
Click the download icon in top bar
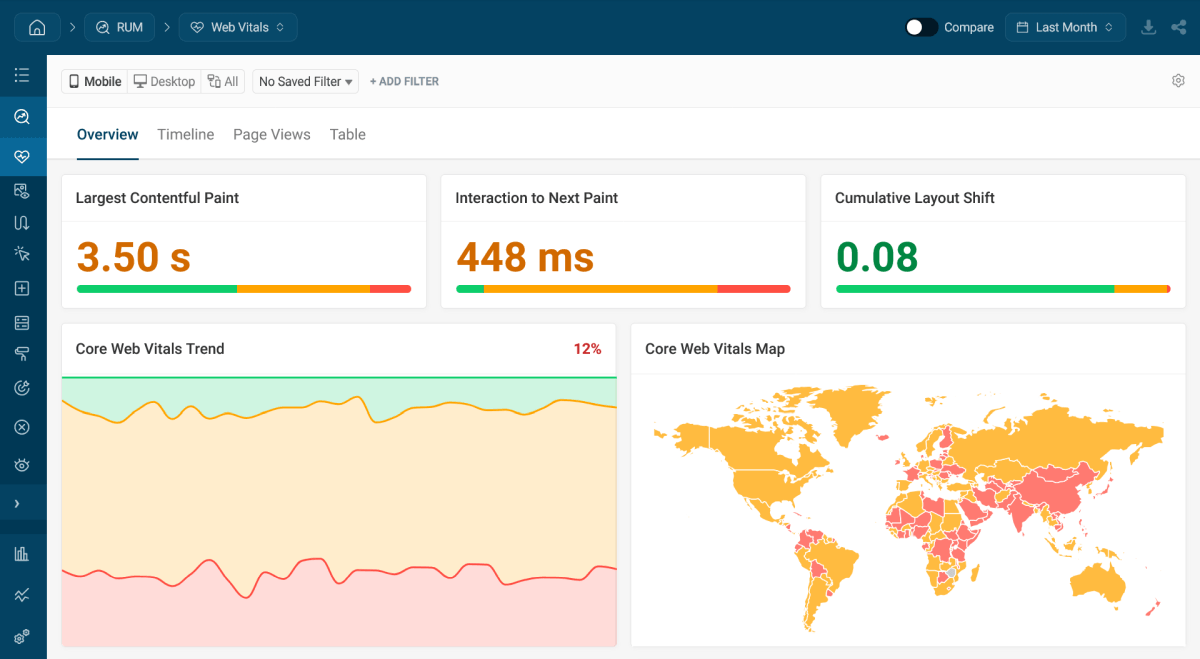pos(1149,27)
